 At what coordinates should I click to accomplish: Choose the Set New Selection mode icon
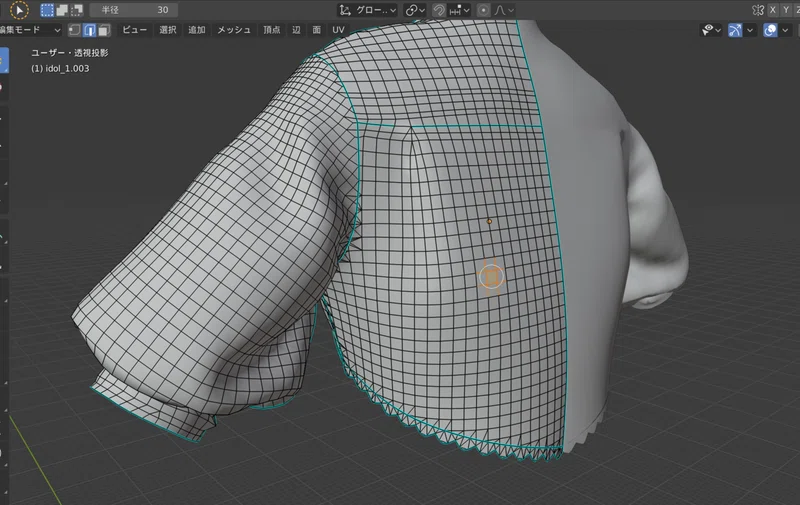[x=47, y=10]
